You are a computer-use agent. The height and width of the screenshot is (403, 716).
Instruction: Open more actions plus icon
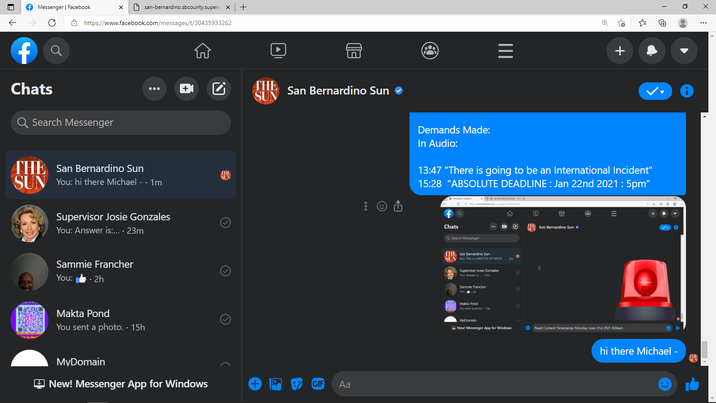[x=255, y=384]
